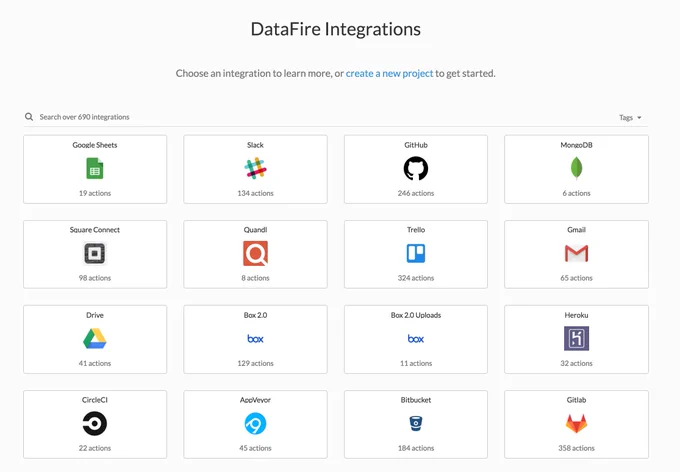Expand the Tags dropdown
Screen dimensions: 680x472
coord(630,118)
